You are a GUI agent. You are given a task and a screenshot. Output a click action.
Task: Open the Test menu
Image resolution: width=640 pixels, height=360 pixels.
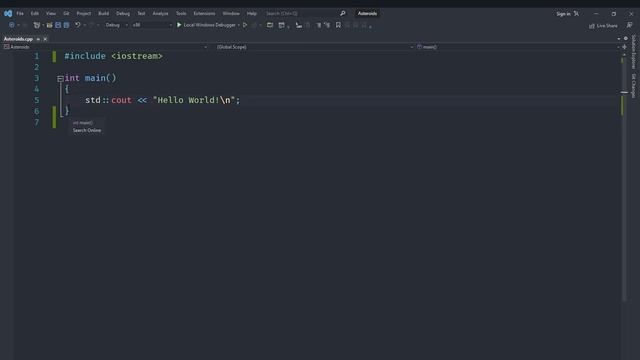click(141, 13)
